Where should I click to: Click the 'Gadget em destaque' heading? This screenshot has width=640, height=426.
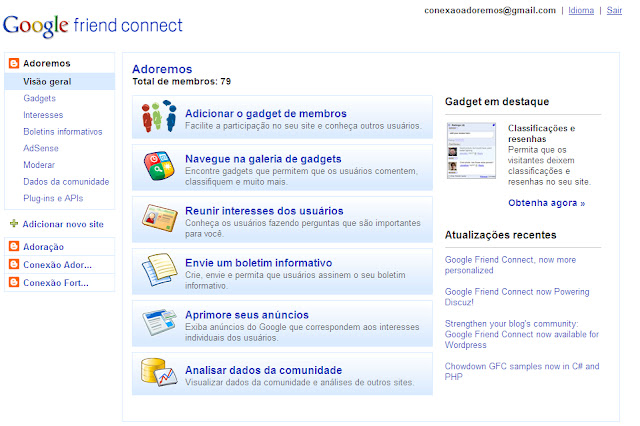(x=497, y=102)
